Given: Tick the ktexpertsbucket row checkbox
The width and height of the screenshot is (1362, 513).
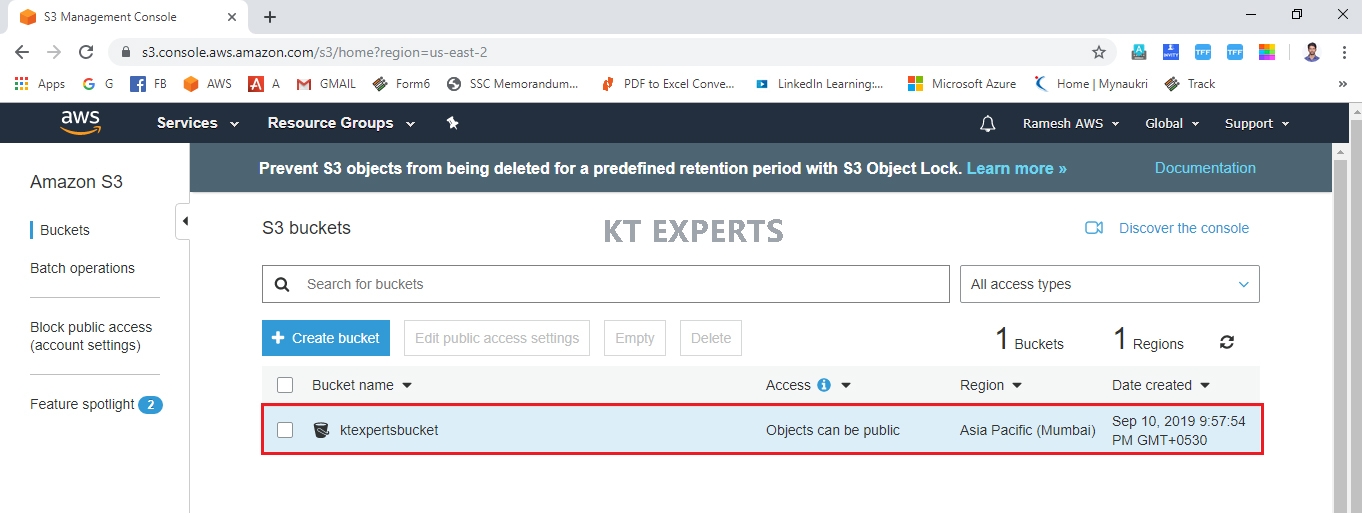Looking at the screenshot, I should (285, 430).
